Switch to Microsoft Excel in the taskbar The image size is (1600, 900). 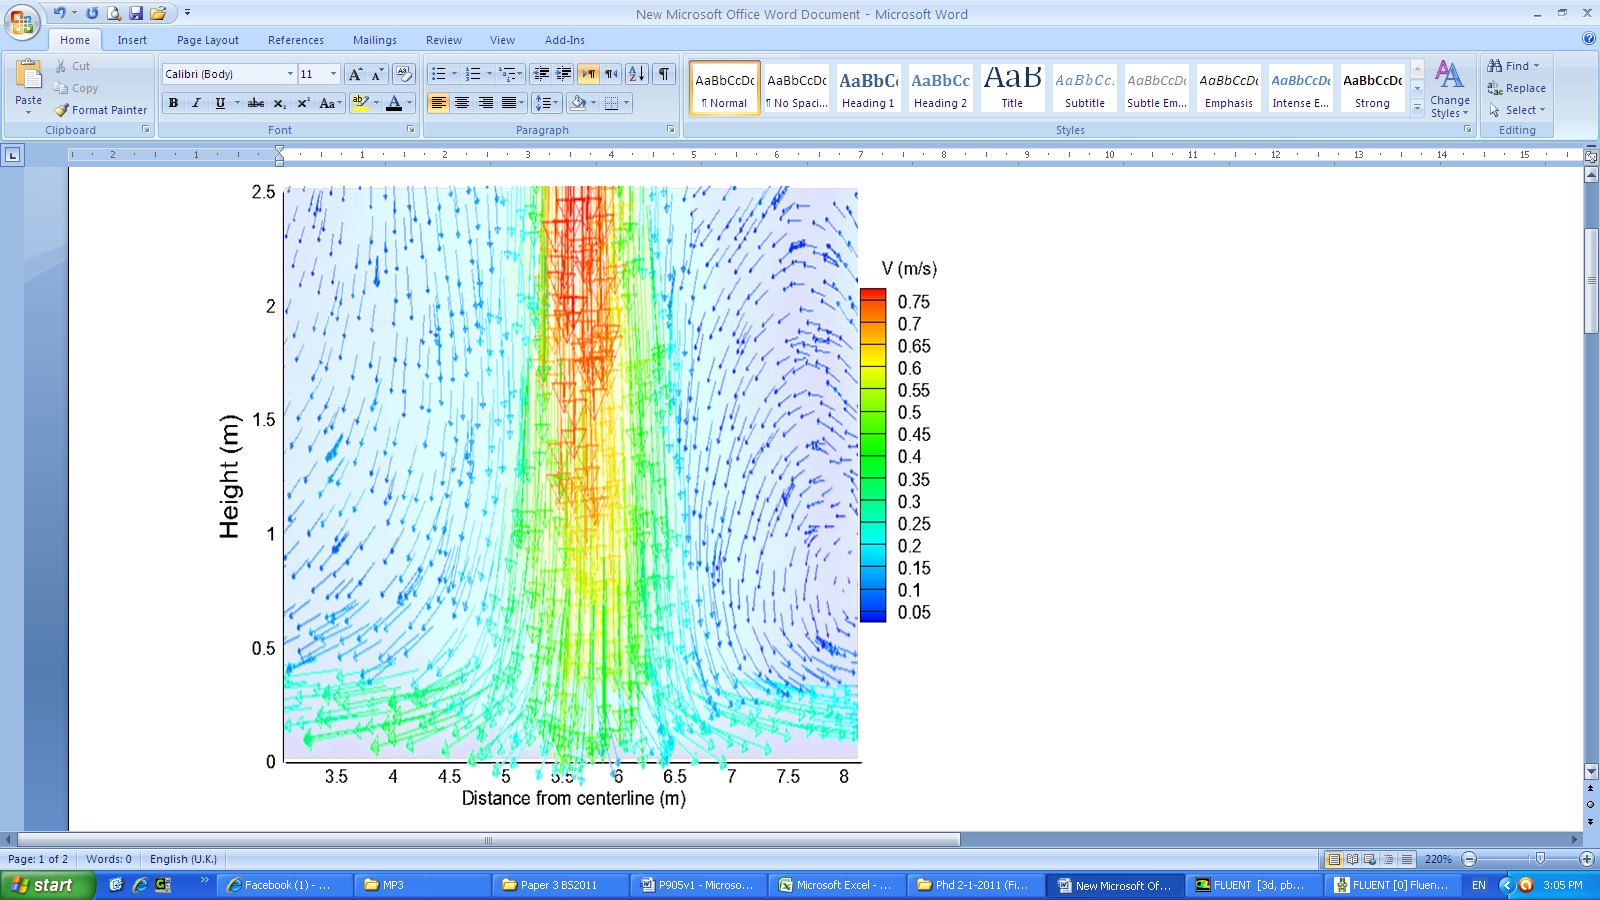pyautogui.click(x=836, y=885)
